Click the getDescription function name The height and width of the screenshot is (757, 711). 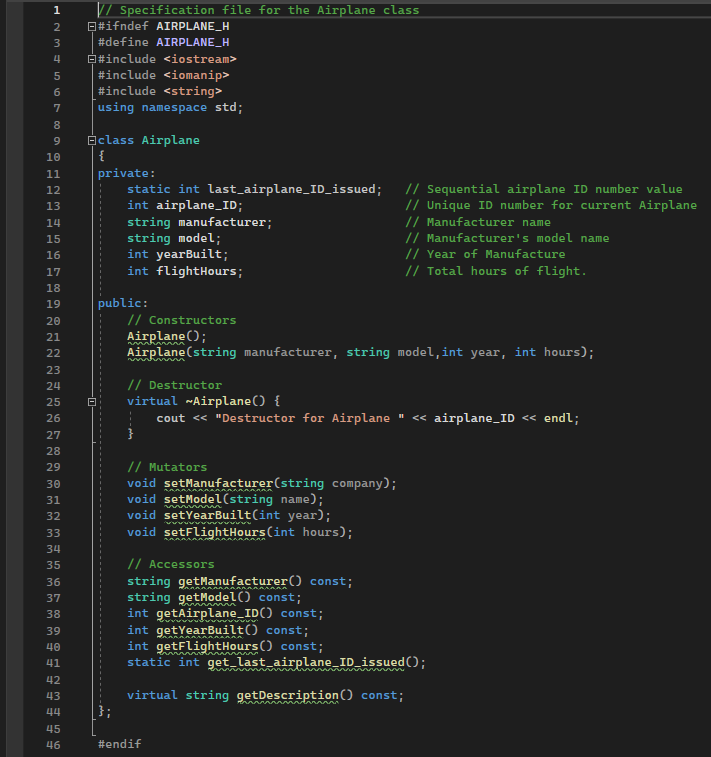287,695
